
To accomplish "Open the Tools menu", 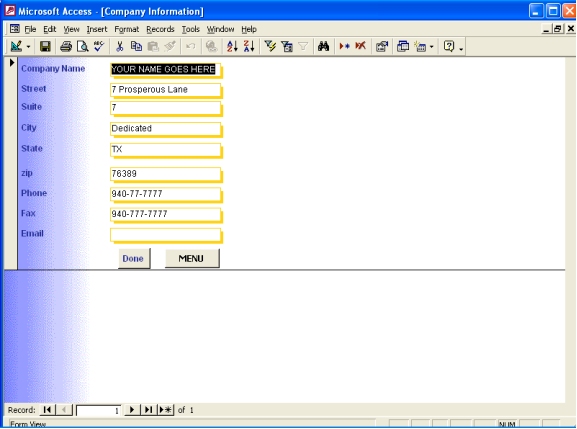I will coord(191,29).
